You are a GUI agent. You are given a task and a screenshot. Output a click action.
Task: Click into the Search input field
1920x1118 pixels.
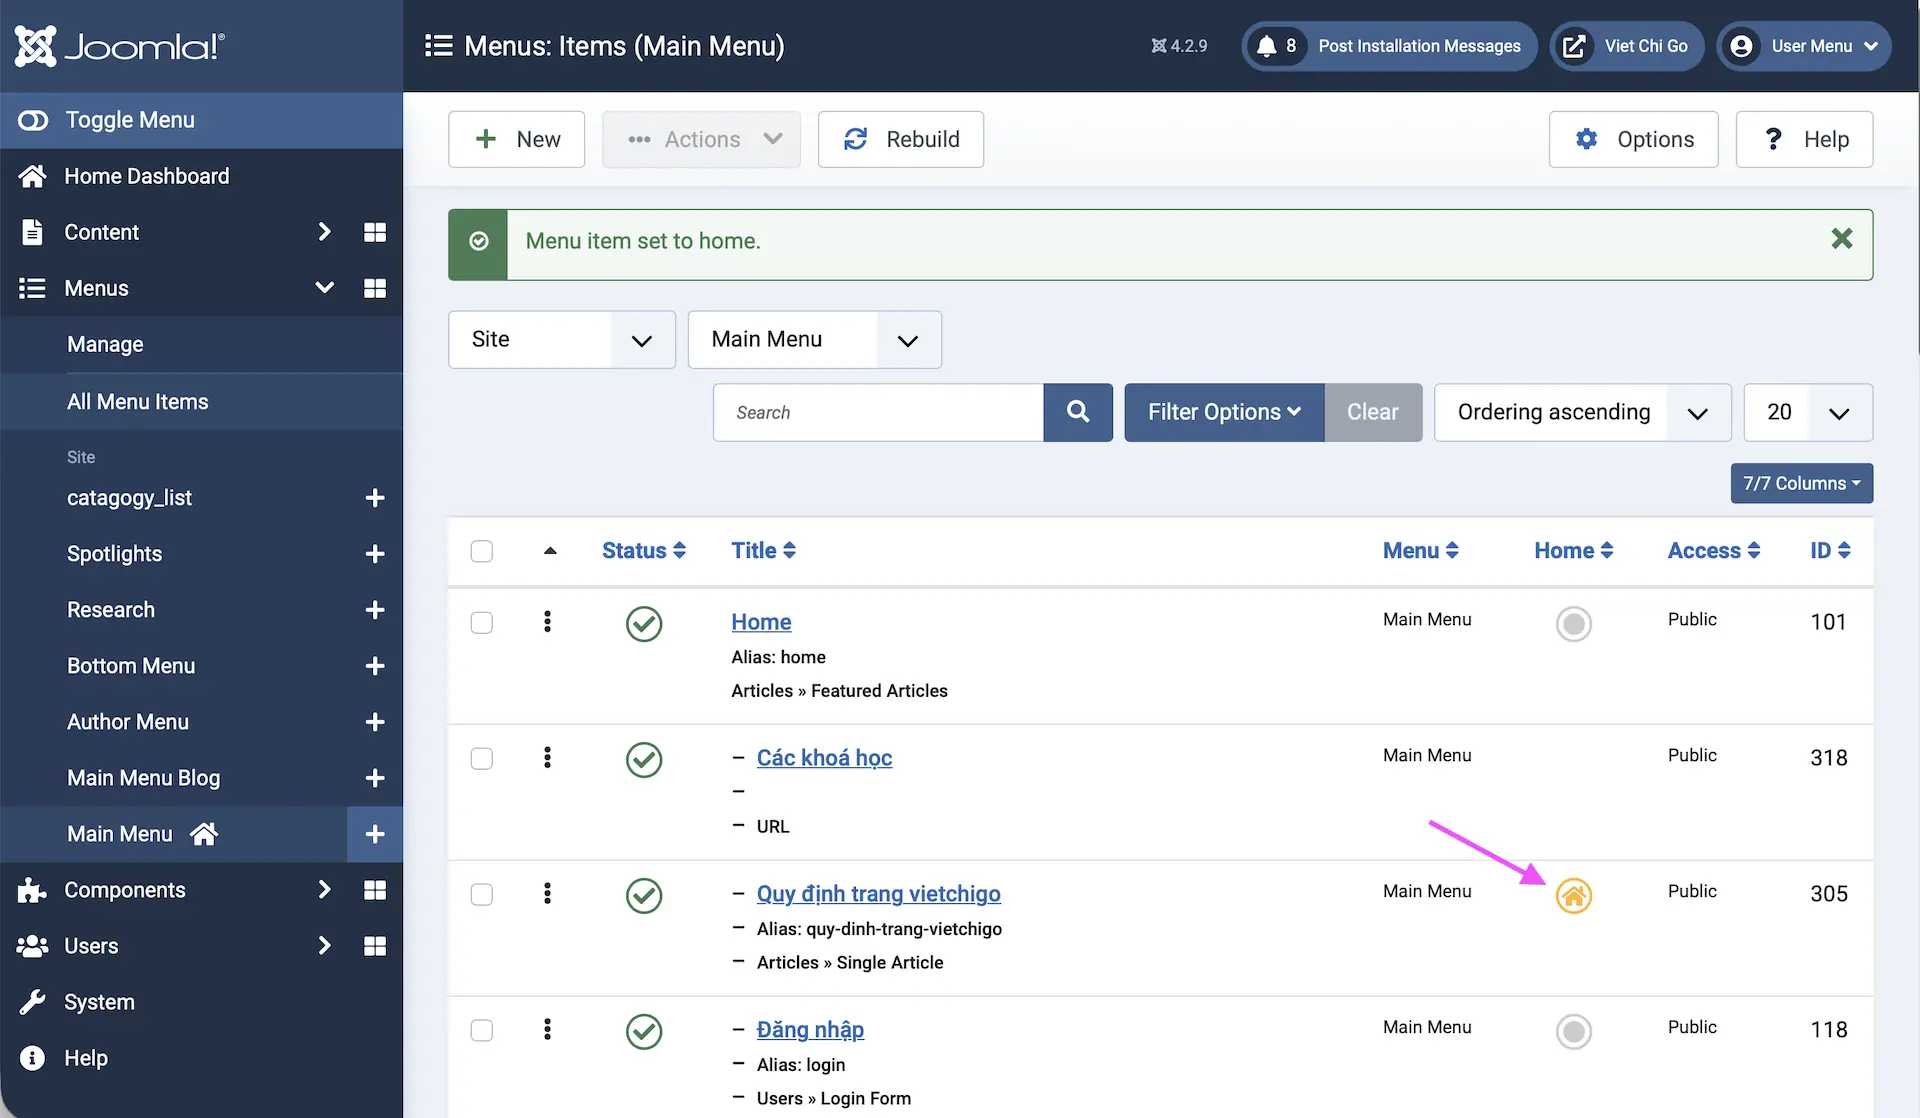coord(877,412)
